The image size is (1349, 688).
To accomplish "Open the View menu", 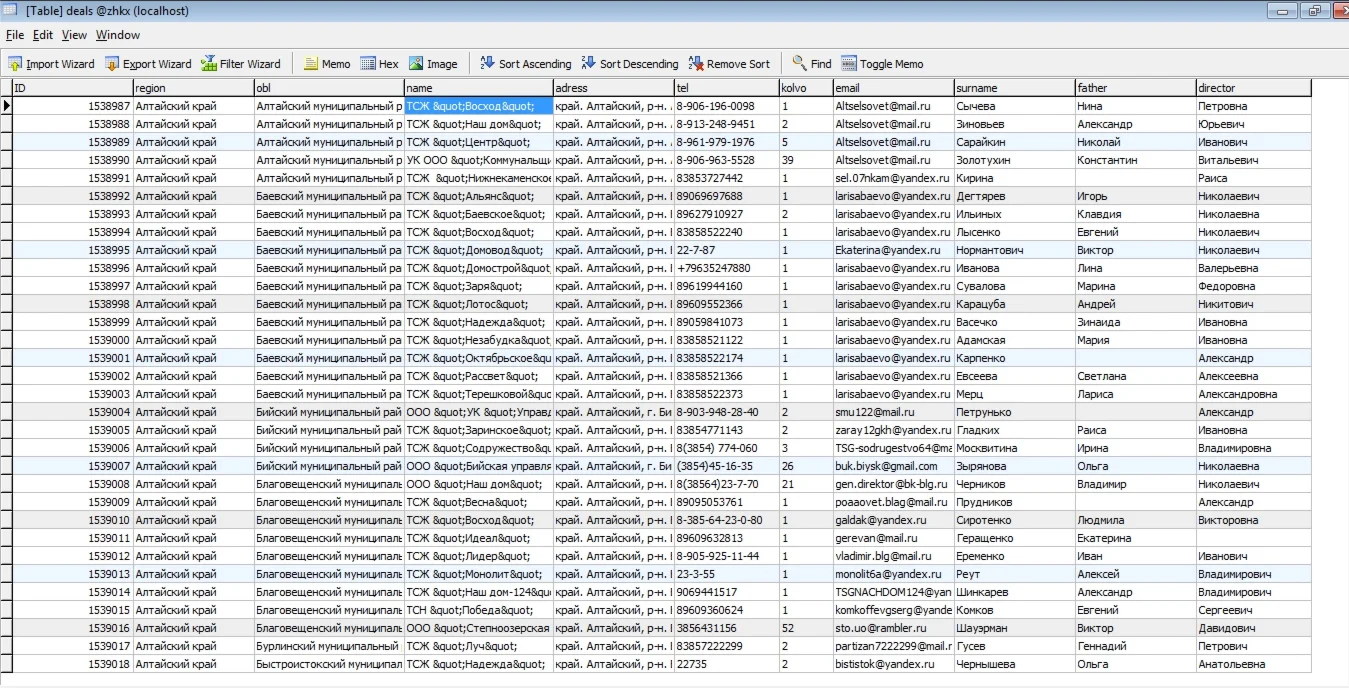I will pyautogui.click(x=74, y=34).
